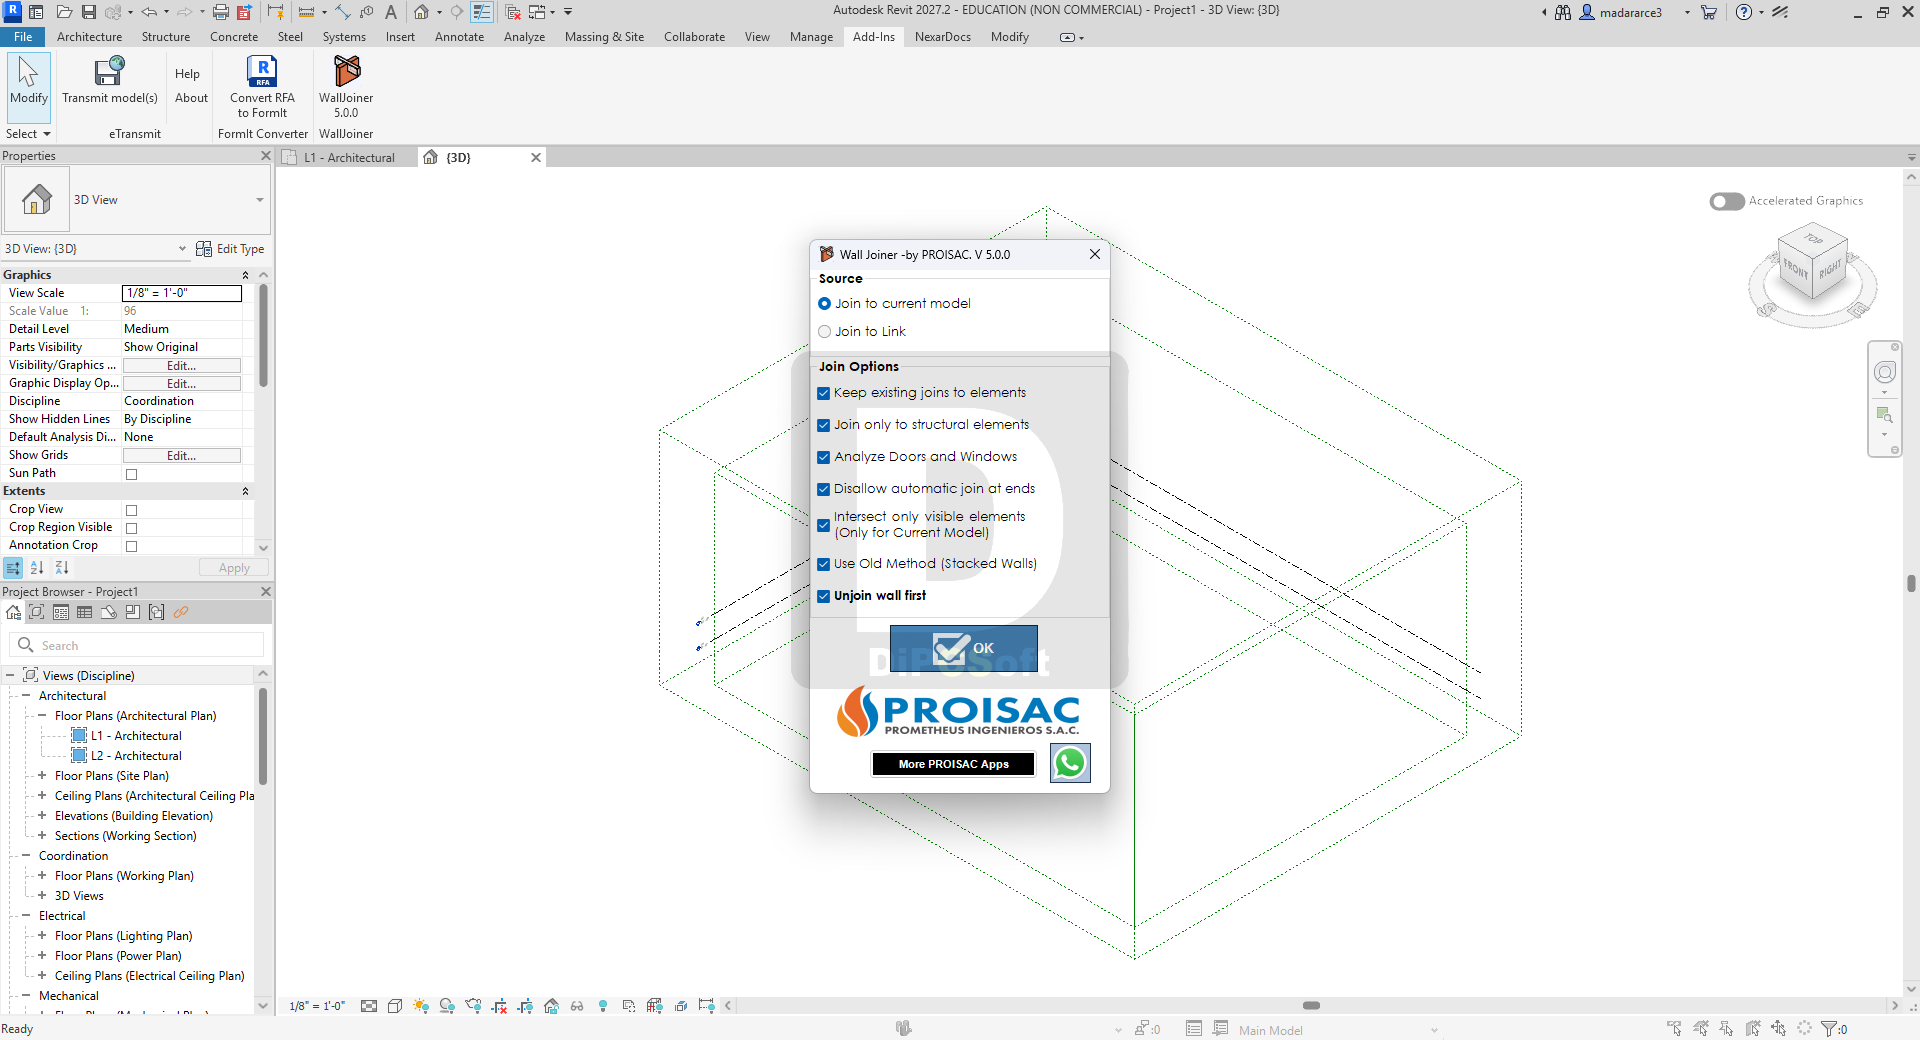The image size is (1920, 1040).
Task: Click the Project Browser search magnifier icon
Action: (26, 645)
